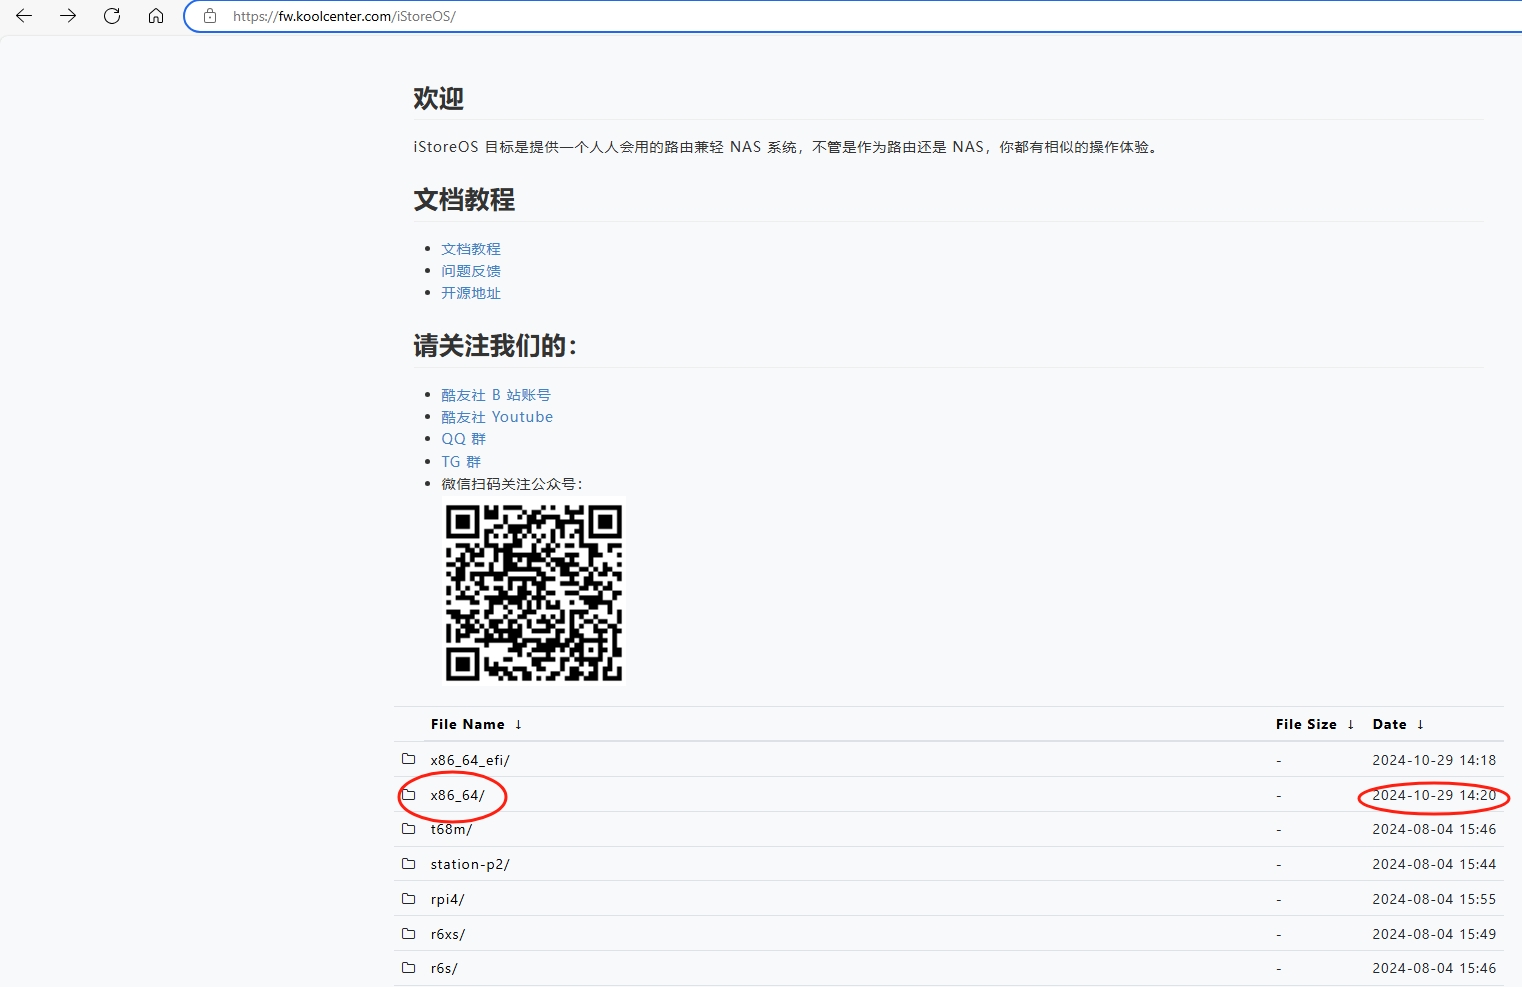
Task: Sort by File Name column header
Action: tap(476, 724)
